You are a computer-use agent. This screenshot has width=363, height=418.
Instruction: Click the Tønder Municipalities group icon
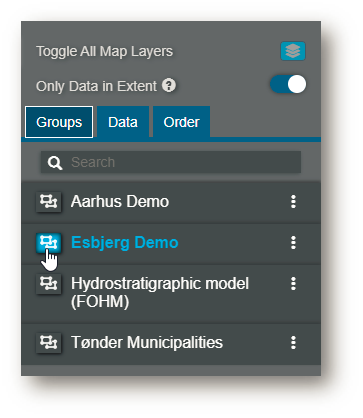click(x=49, y=342)
